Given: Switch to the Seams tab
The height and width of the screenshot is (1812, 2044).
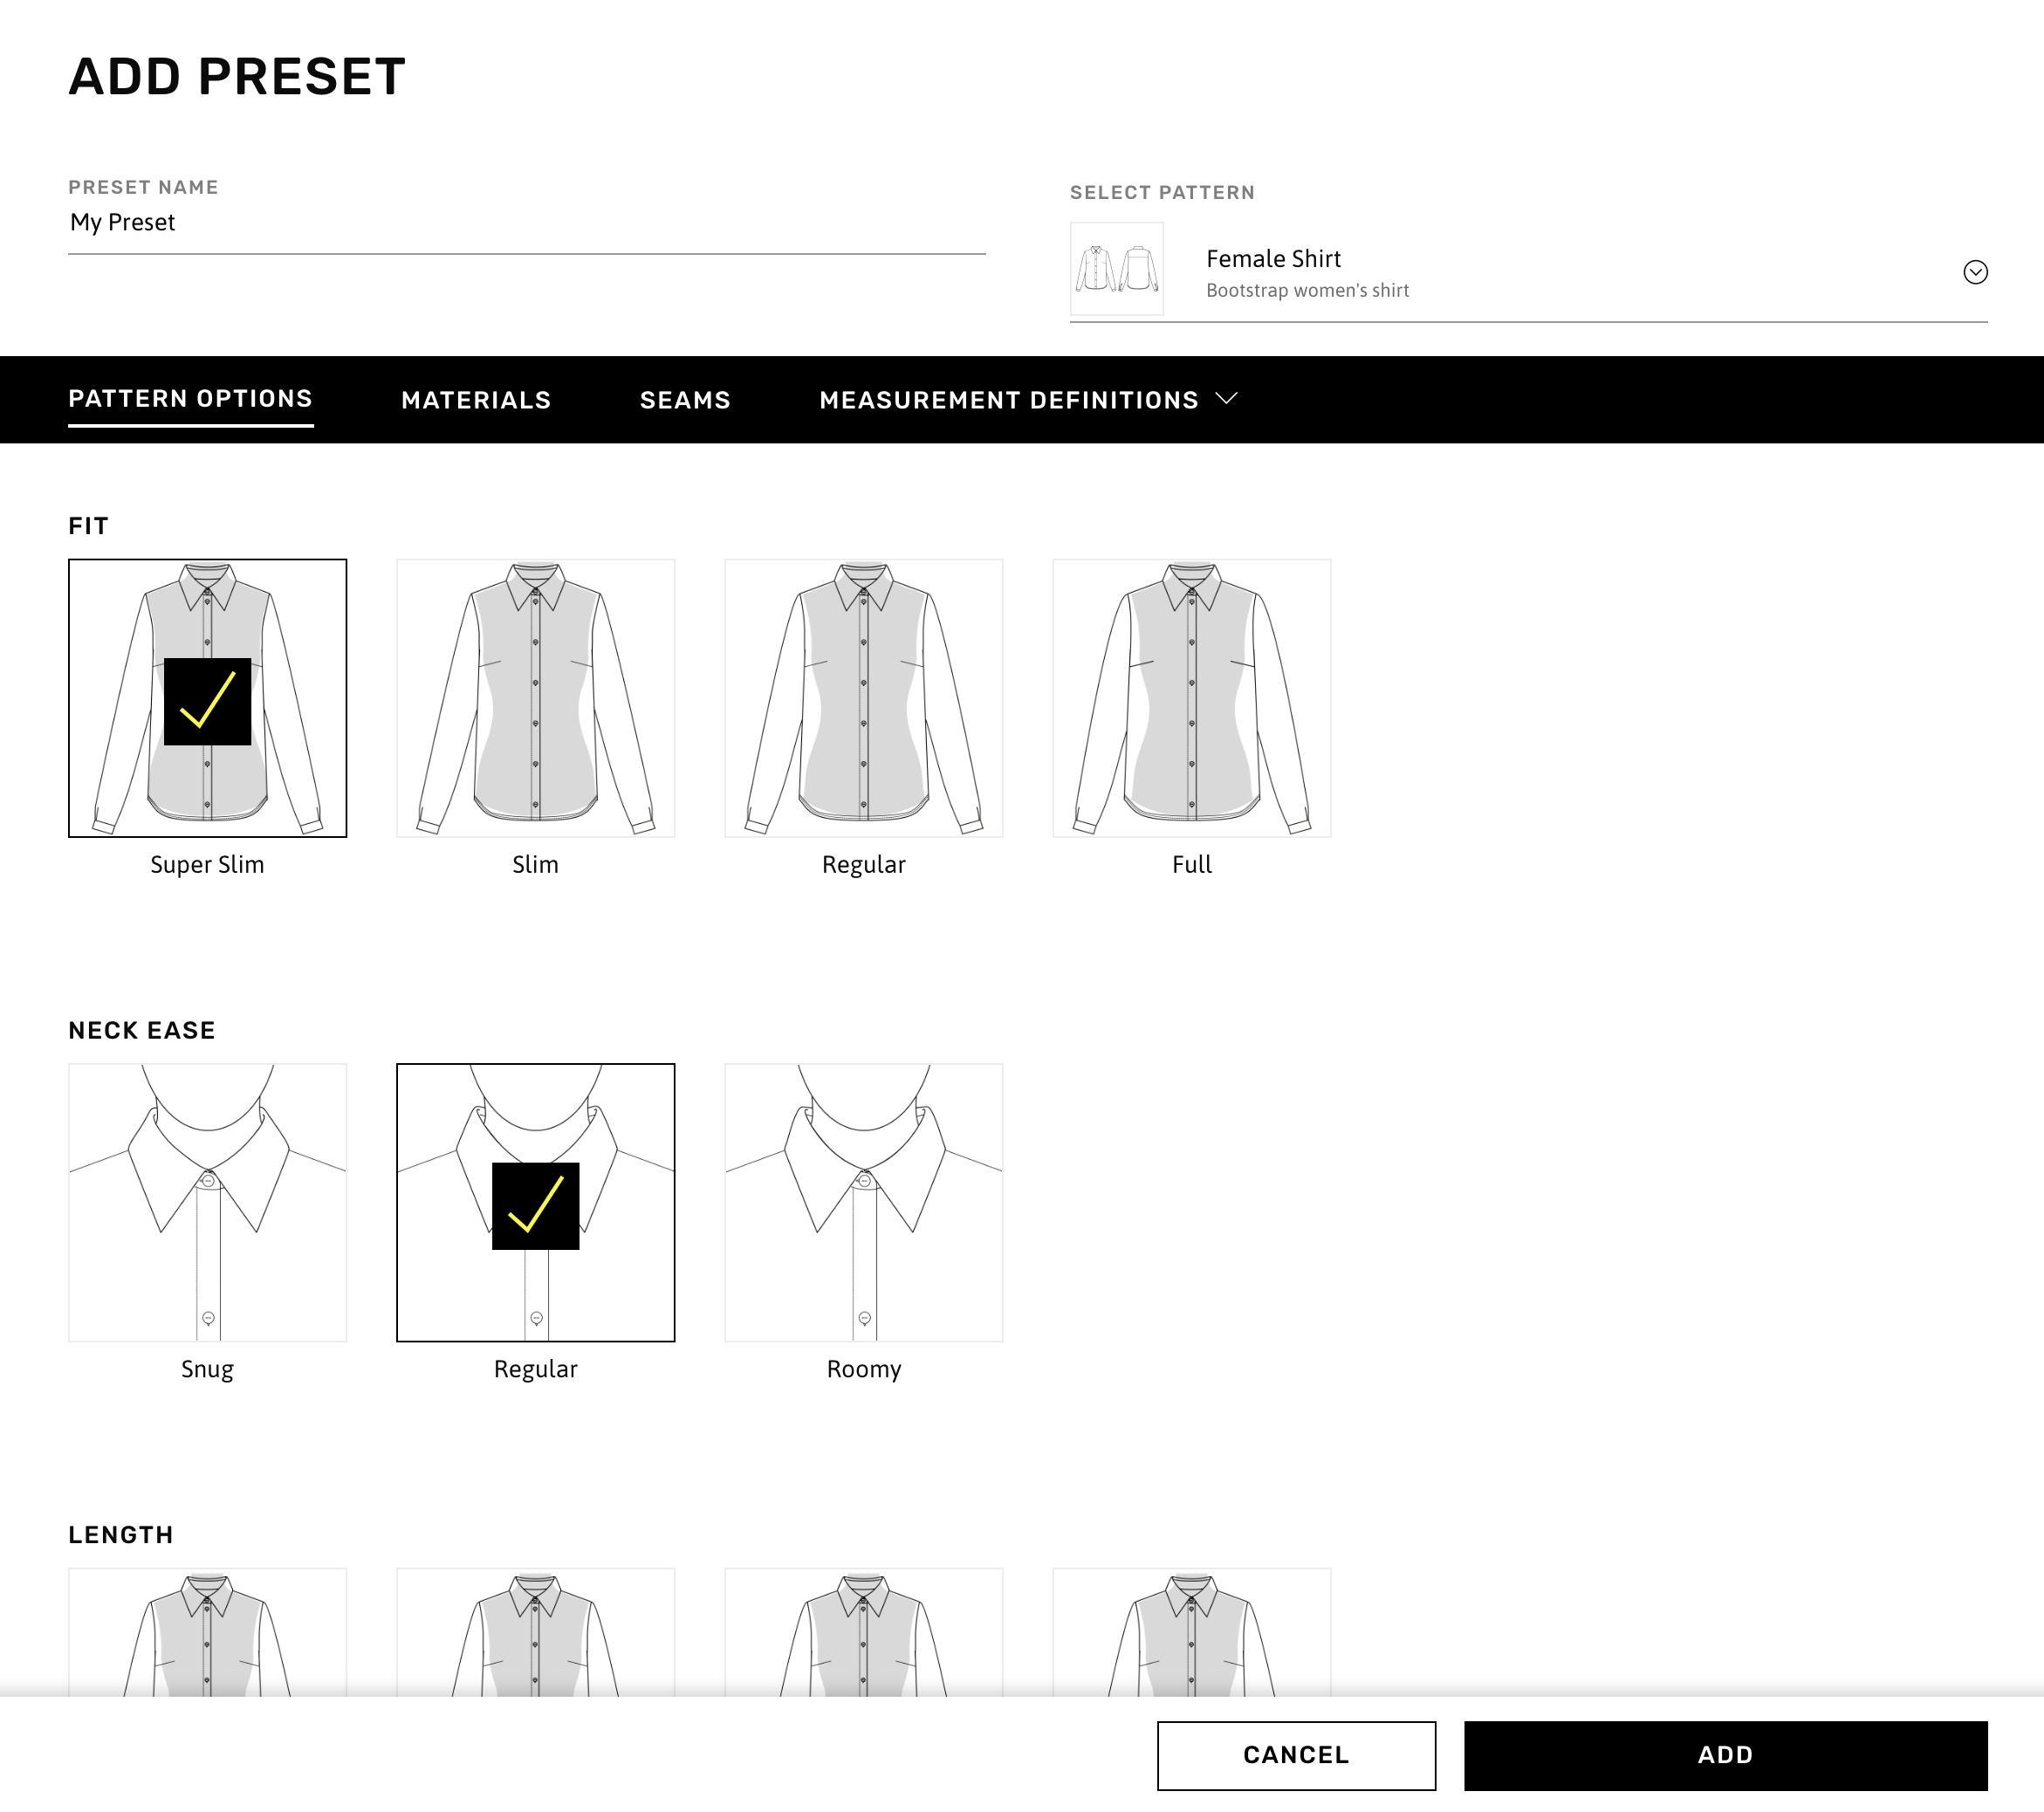Looking at the screenshot, I should pos(685,401).
